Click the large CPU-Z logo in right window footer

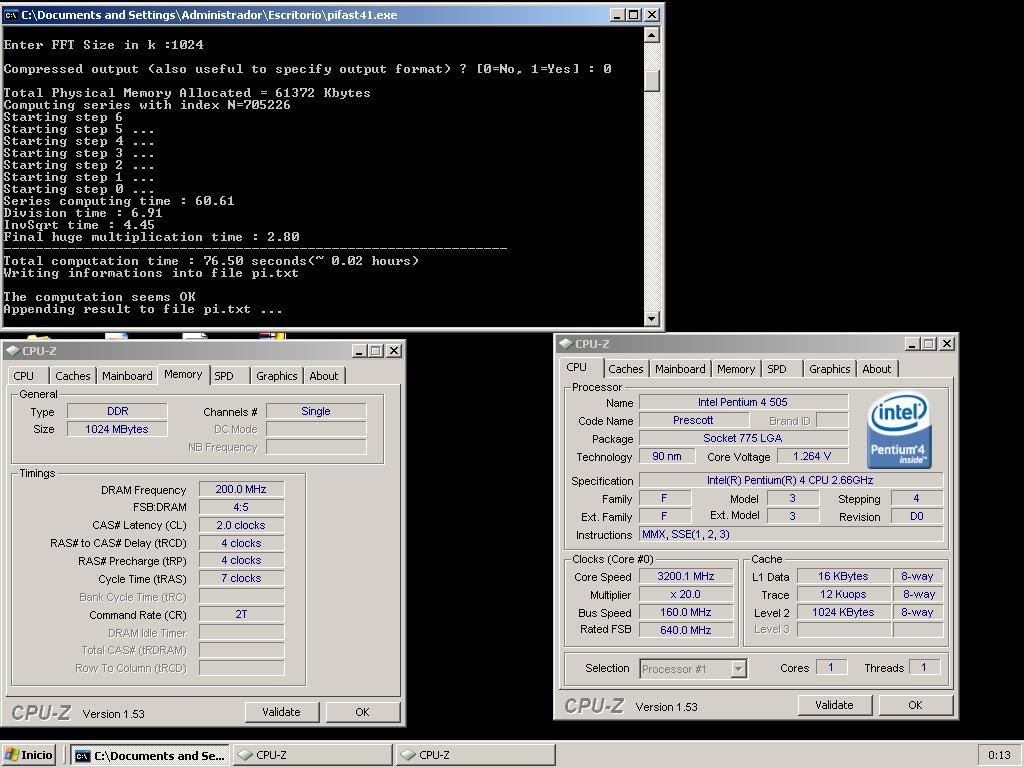[x=594, y=706]
